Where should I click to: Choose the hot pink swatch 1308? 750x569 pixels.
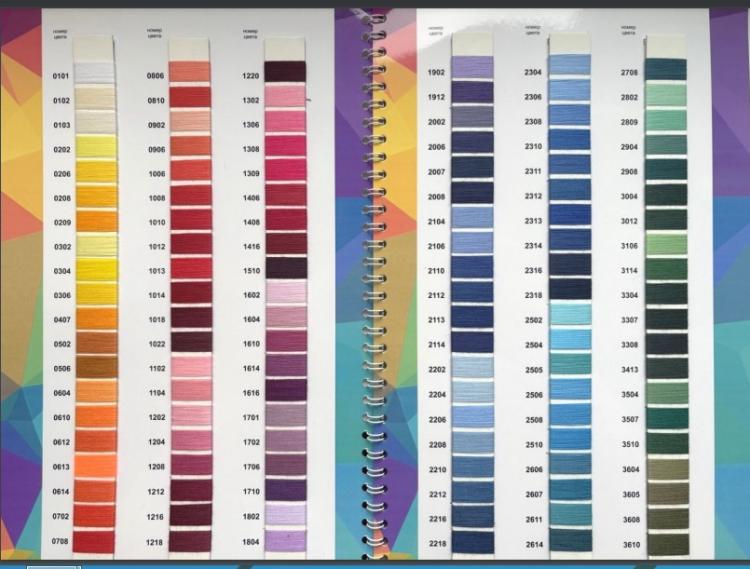click(x=286, y=146)
